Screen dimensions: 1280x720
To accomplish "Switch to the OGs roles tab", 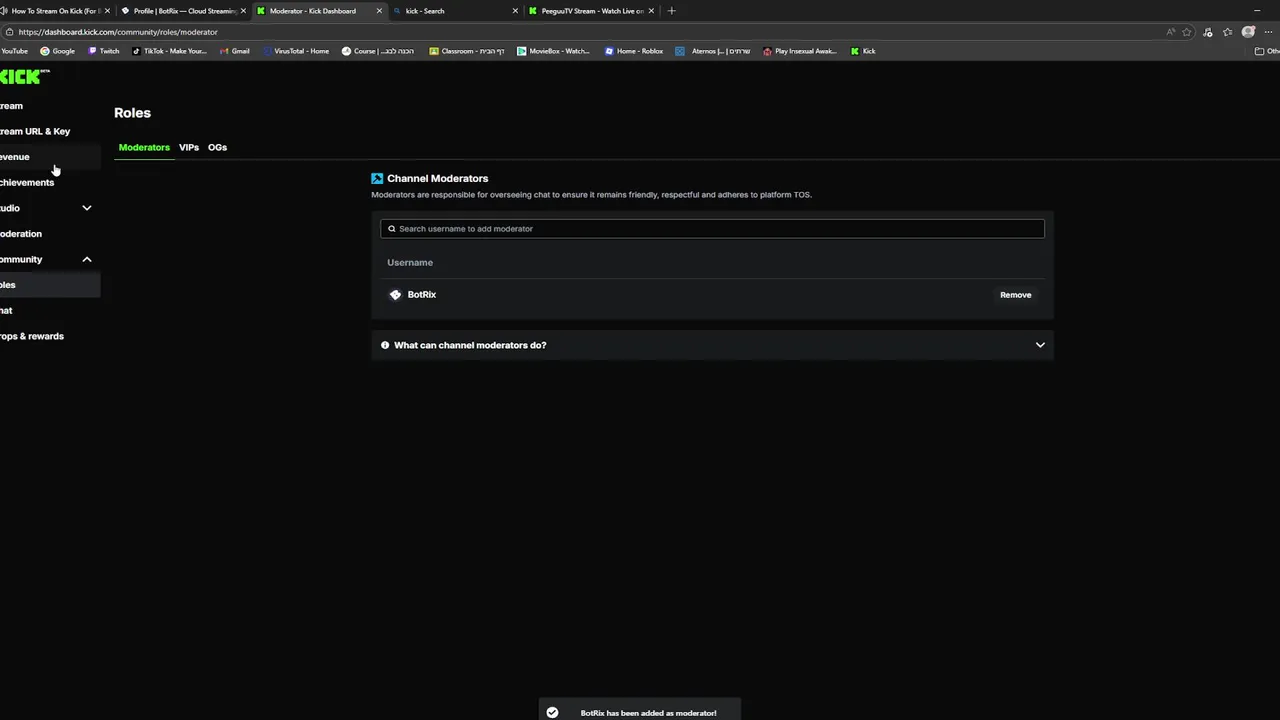I will 217,147.
